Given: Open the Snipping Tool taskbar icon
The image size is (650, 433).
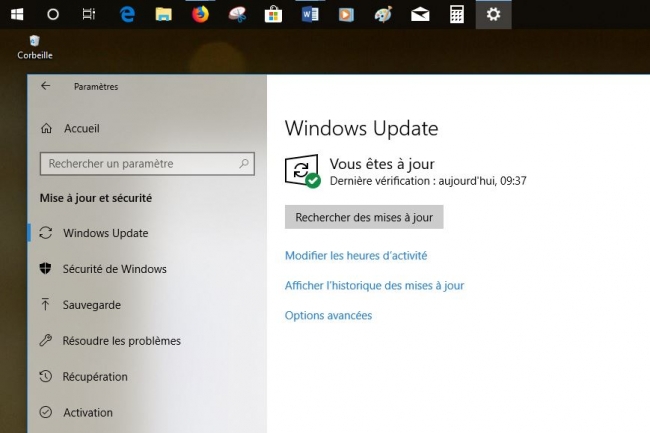Looking at the screenshot, I should tap(237, 15).
